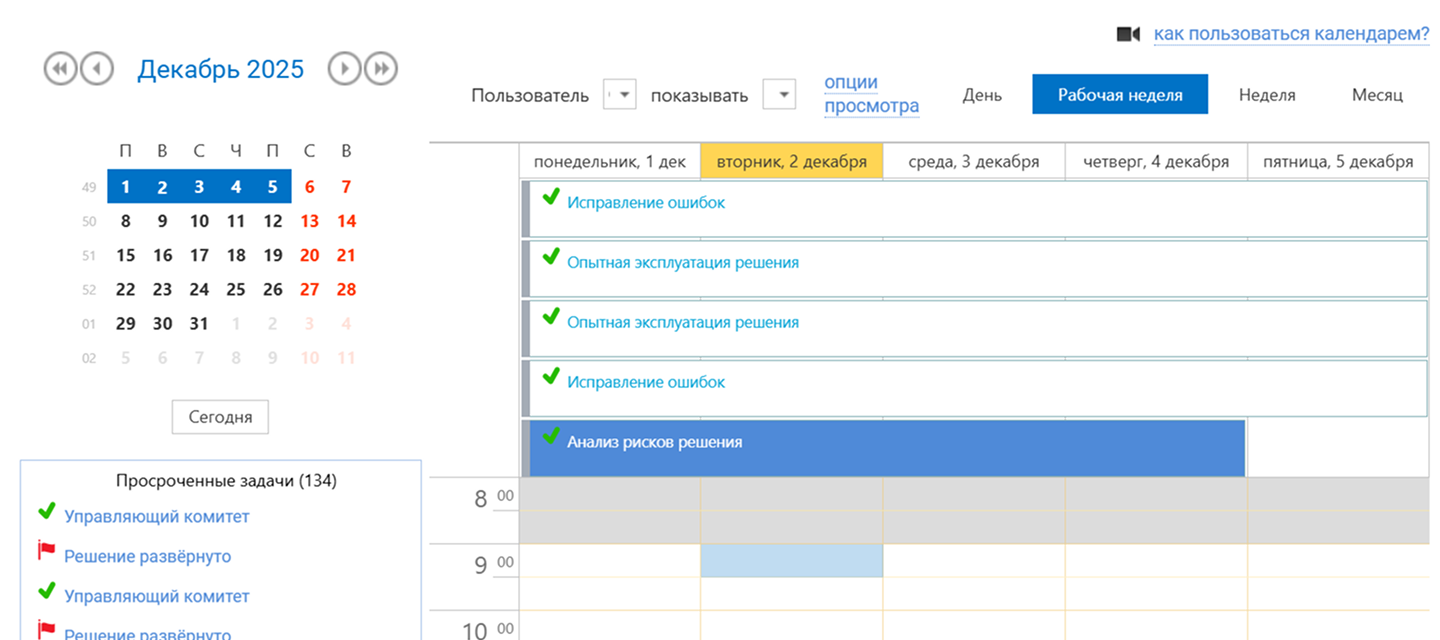Open the 'показывать' dropdown
The image size is (1440, 640).
tap(779, 95)
